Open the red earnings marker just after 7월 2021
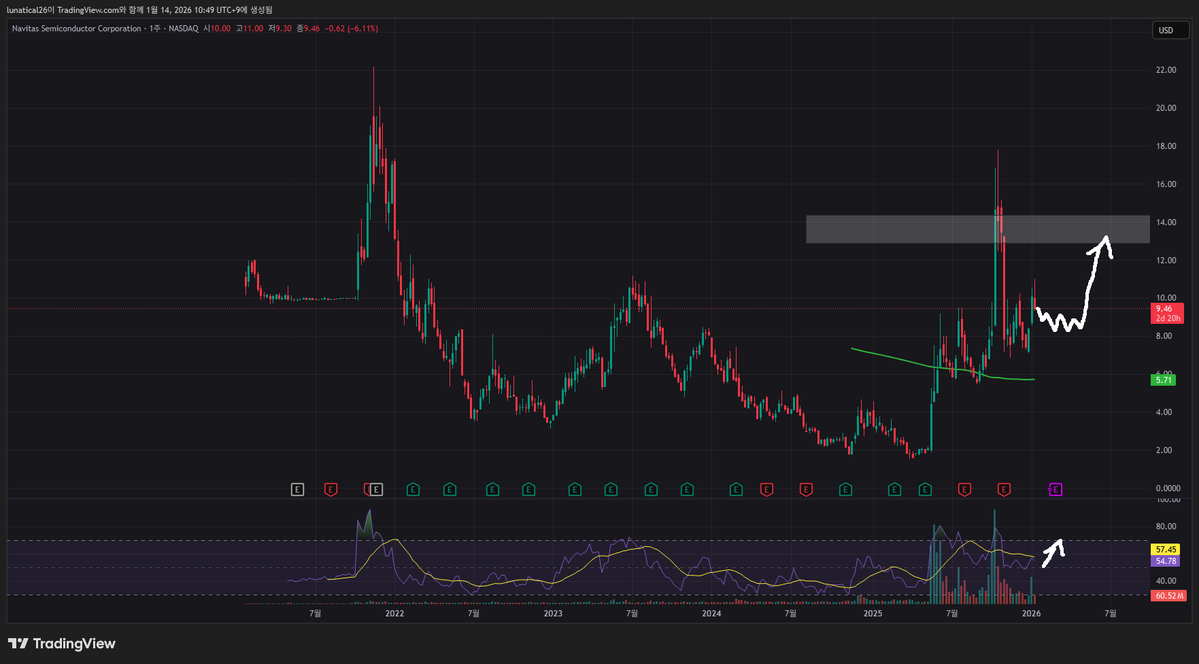The height and width of the screenshot is (664, 1199). tap(330, 490)
